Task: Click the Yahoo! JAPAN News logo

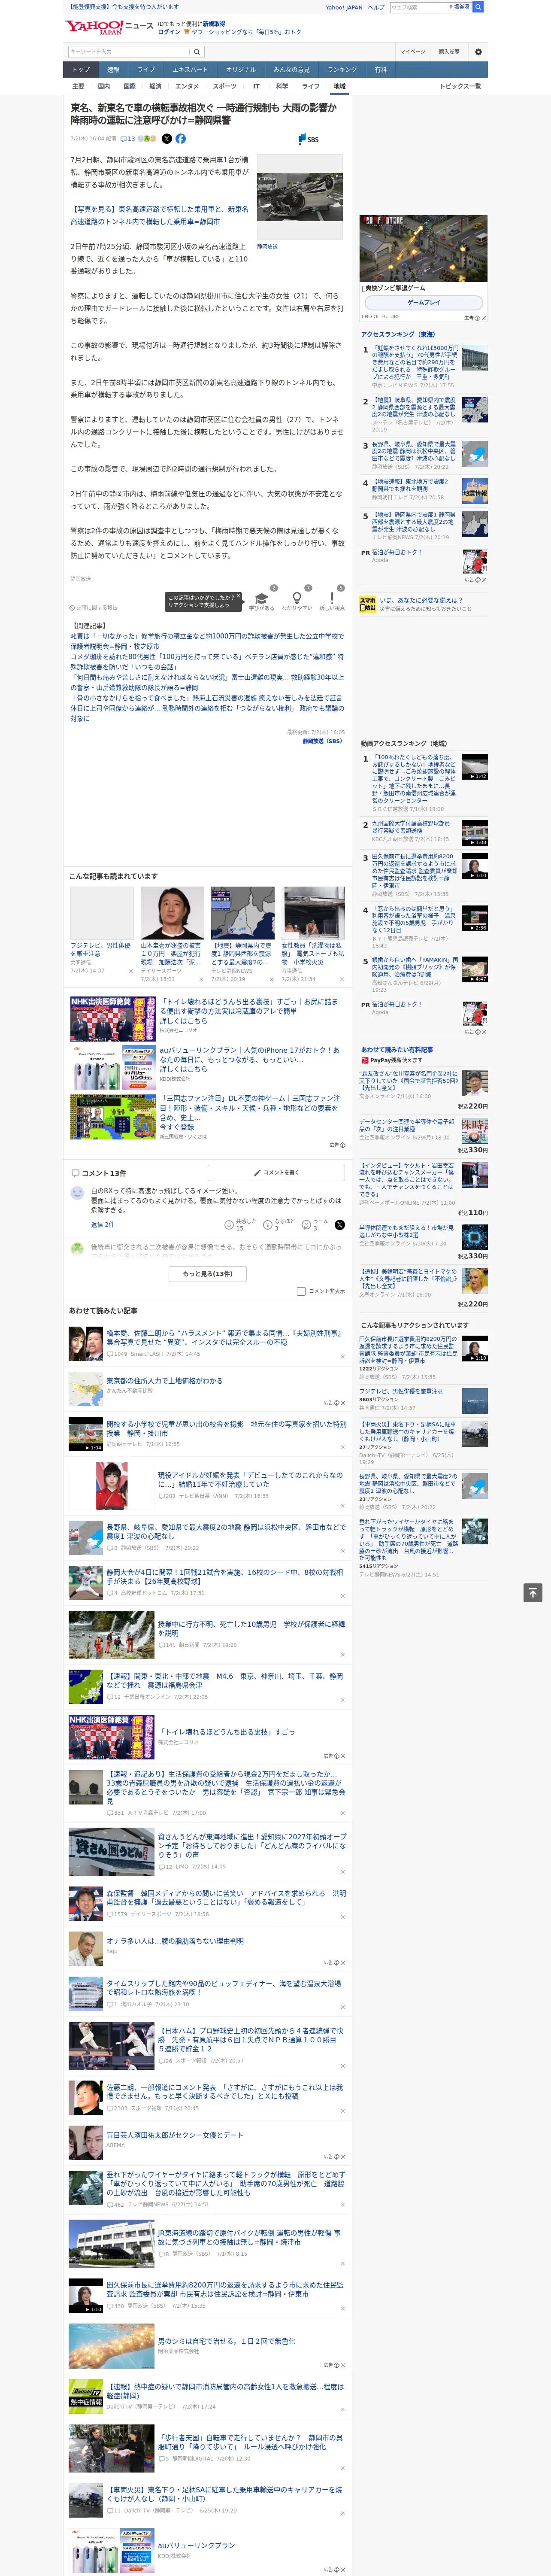Action: point(110,27)
